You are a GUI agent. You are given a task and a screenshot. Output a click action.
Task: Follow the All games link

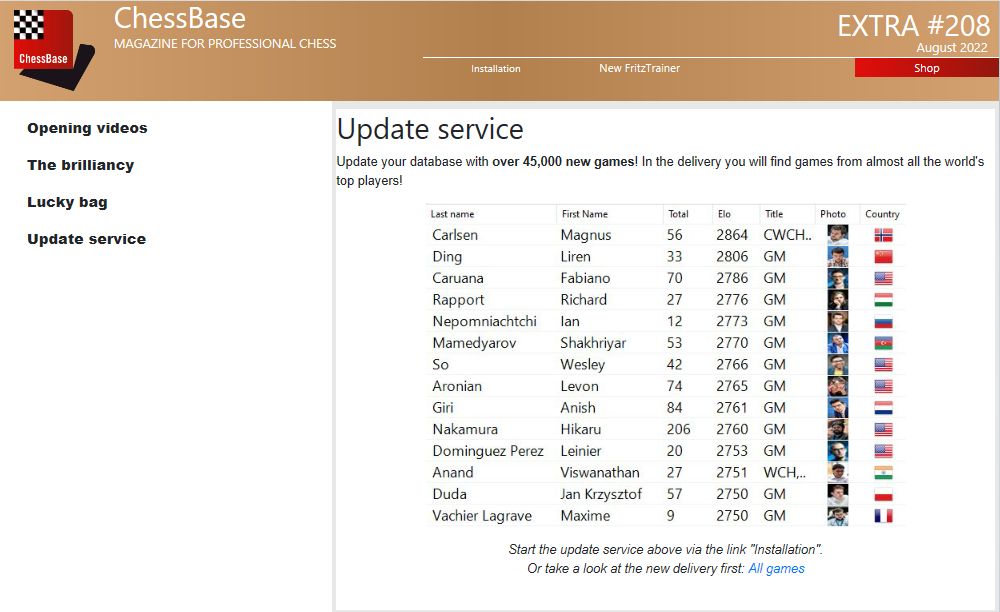[776, 568]
